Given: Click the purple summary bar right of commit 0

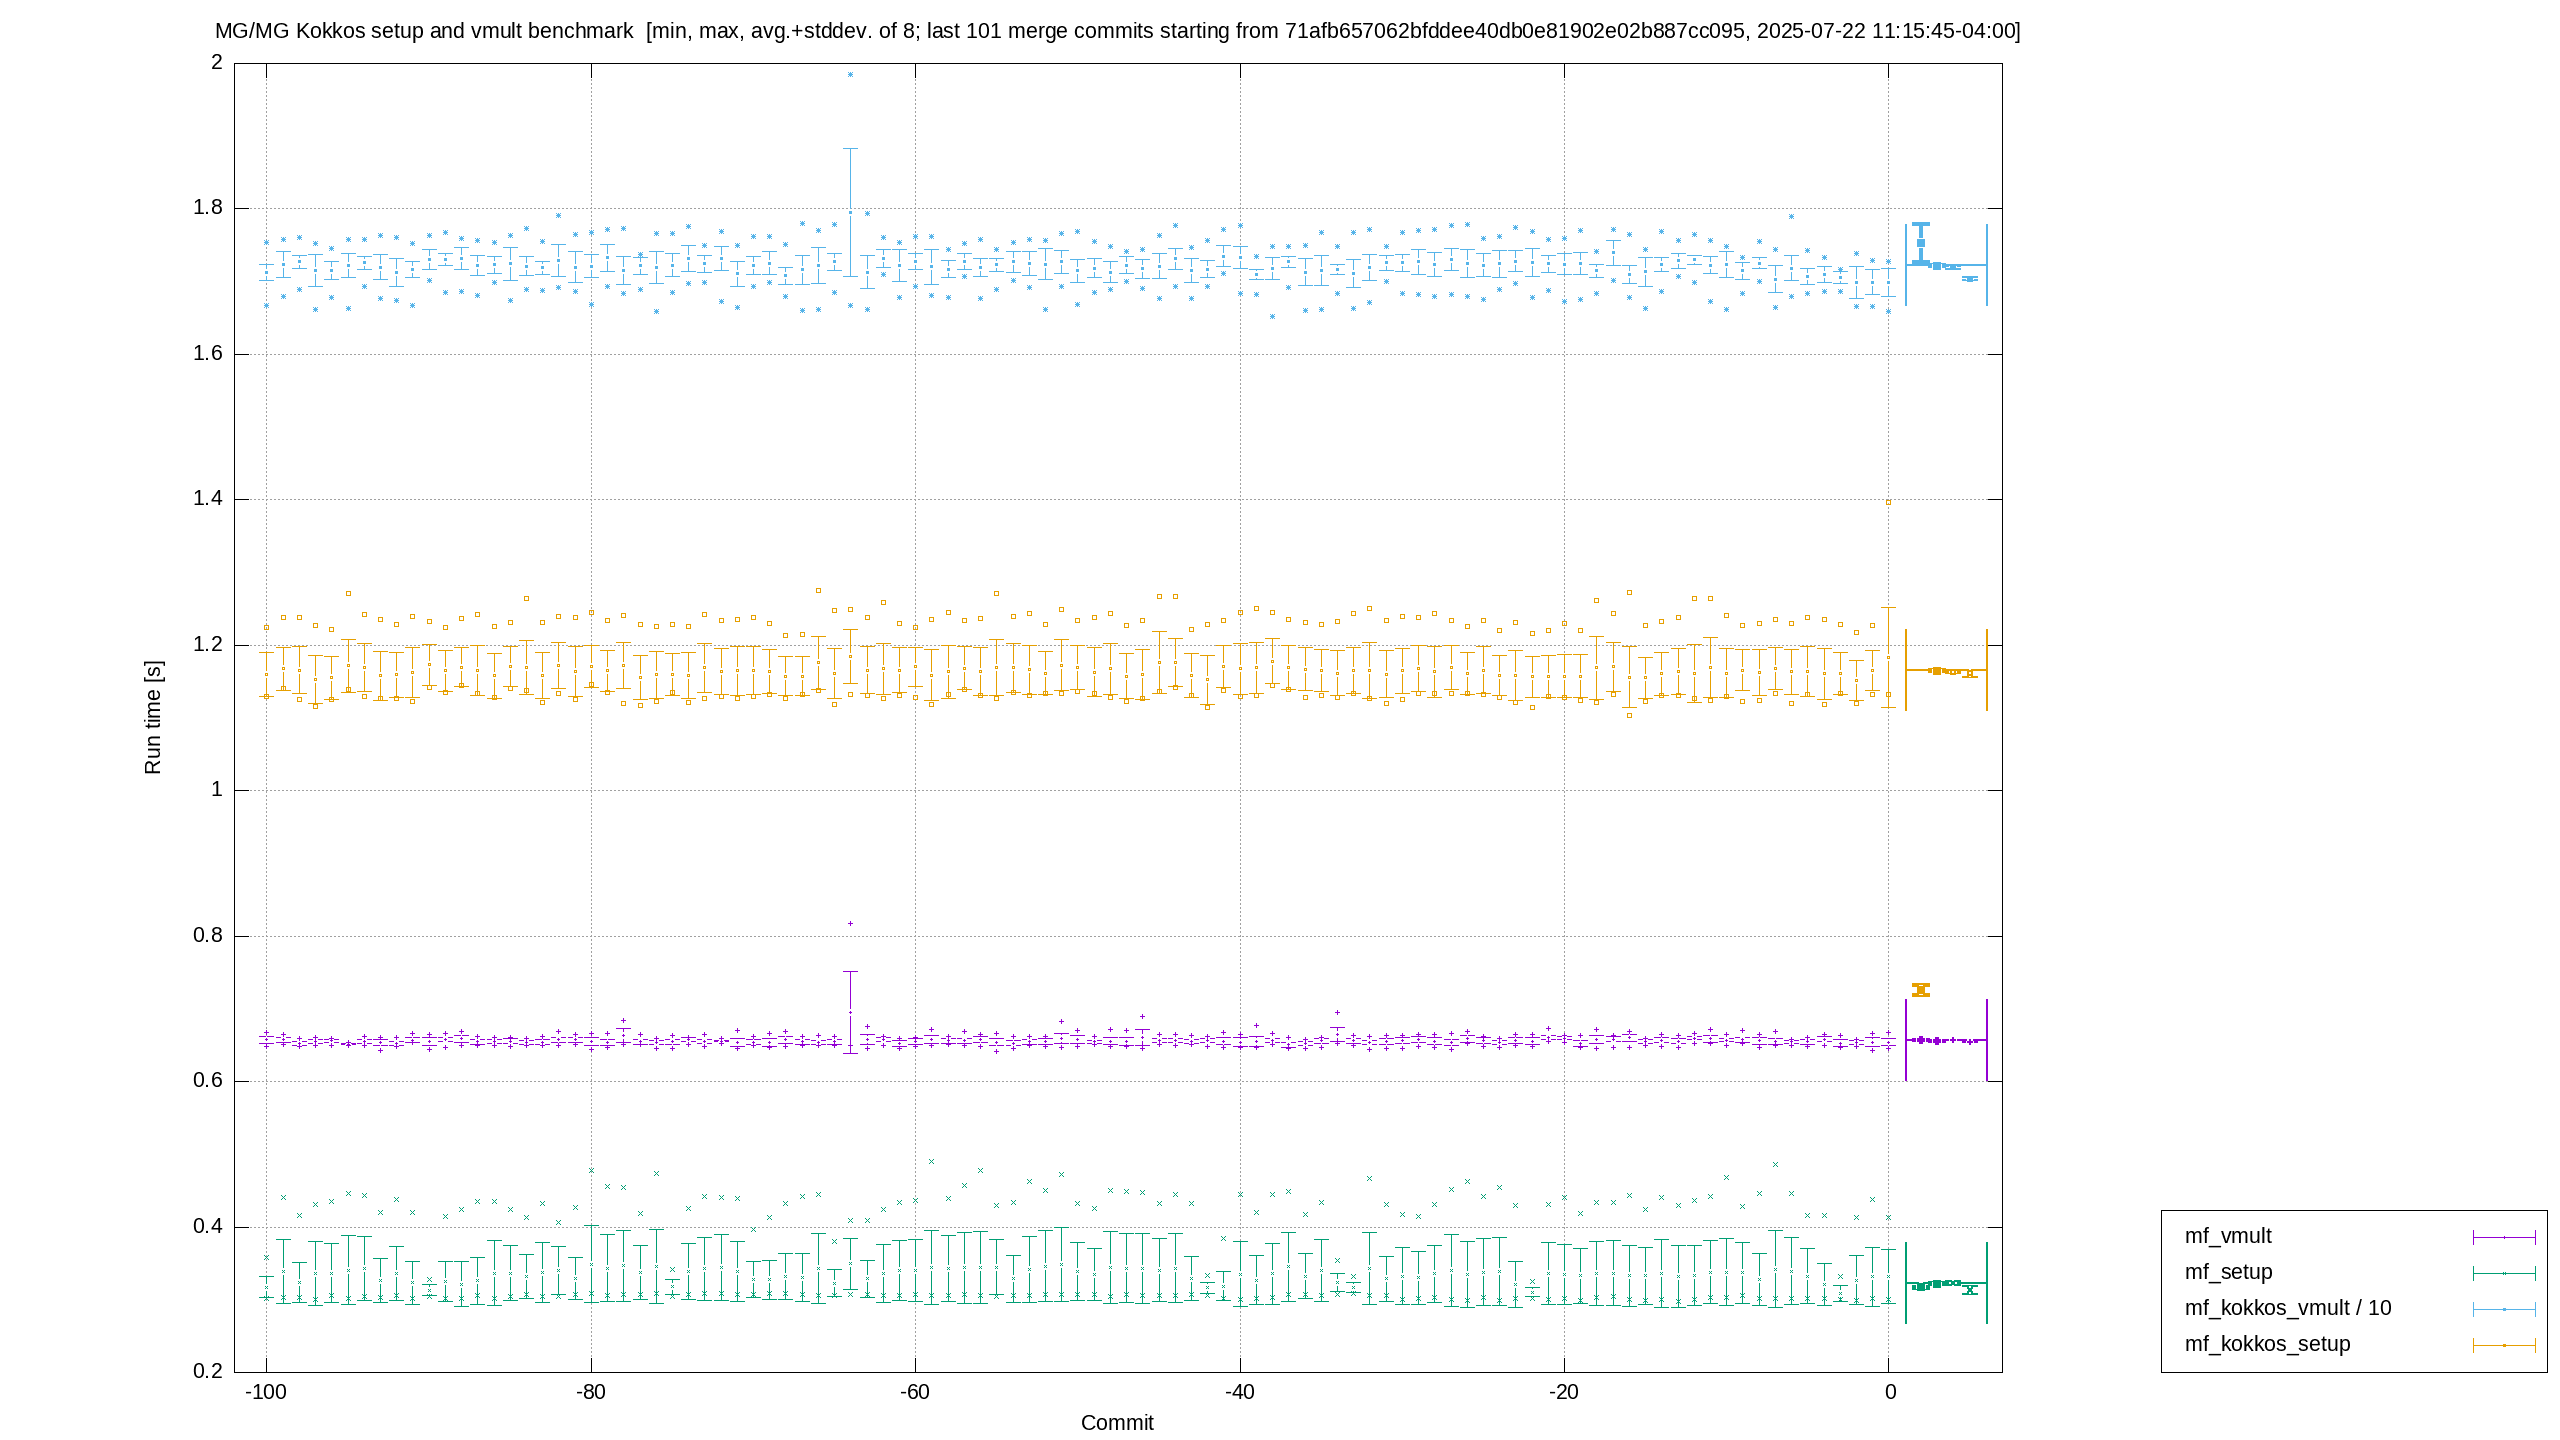Looking at the screenshot, I should (1946, 1041).
